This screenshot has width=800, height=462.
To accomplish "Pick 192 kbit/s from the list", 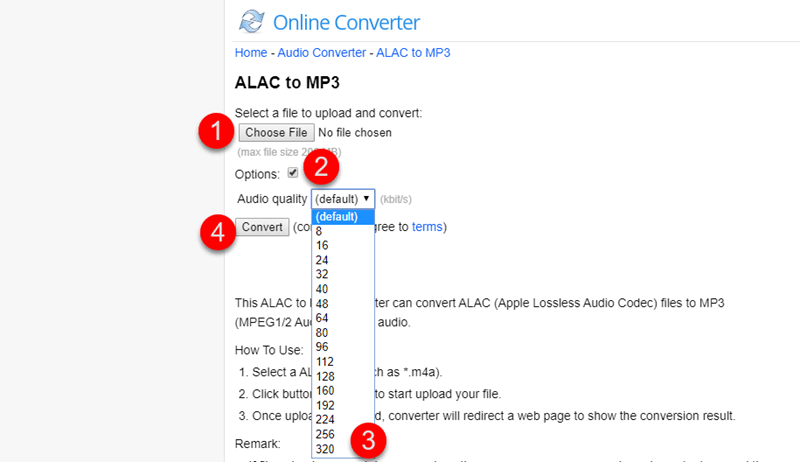I will (324, 406).
